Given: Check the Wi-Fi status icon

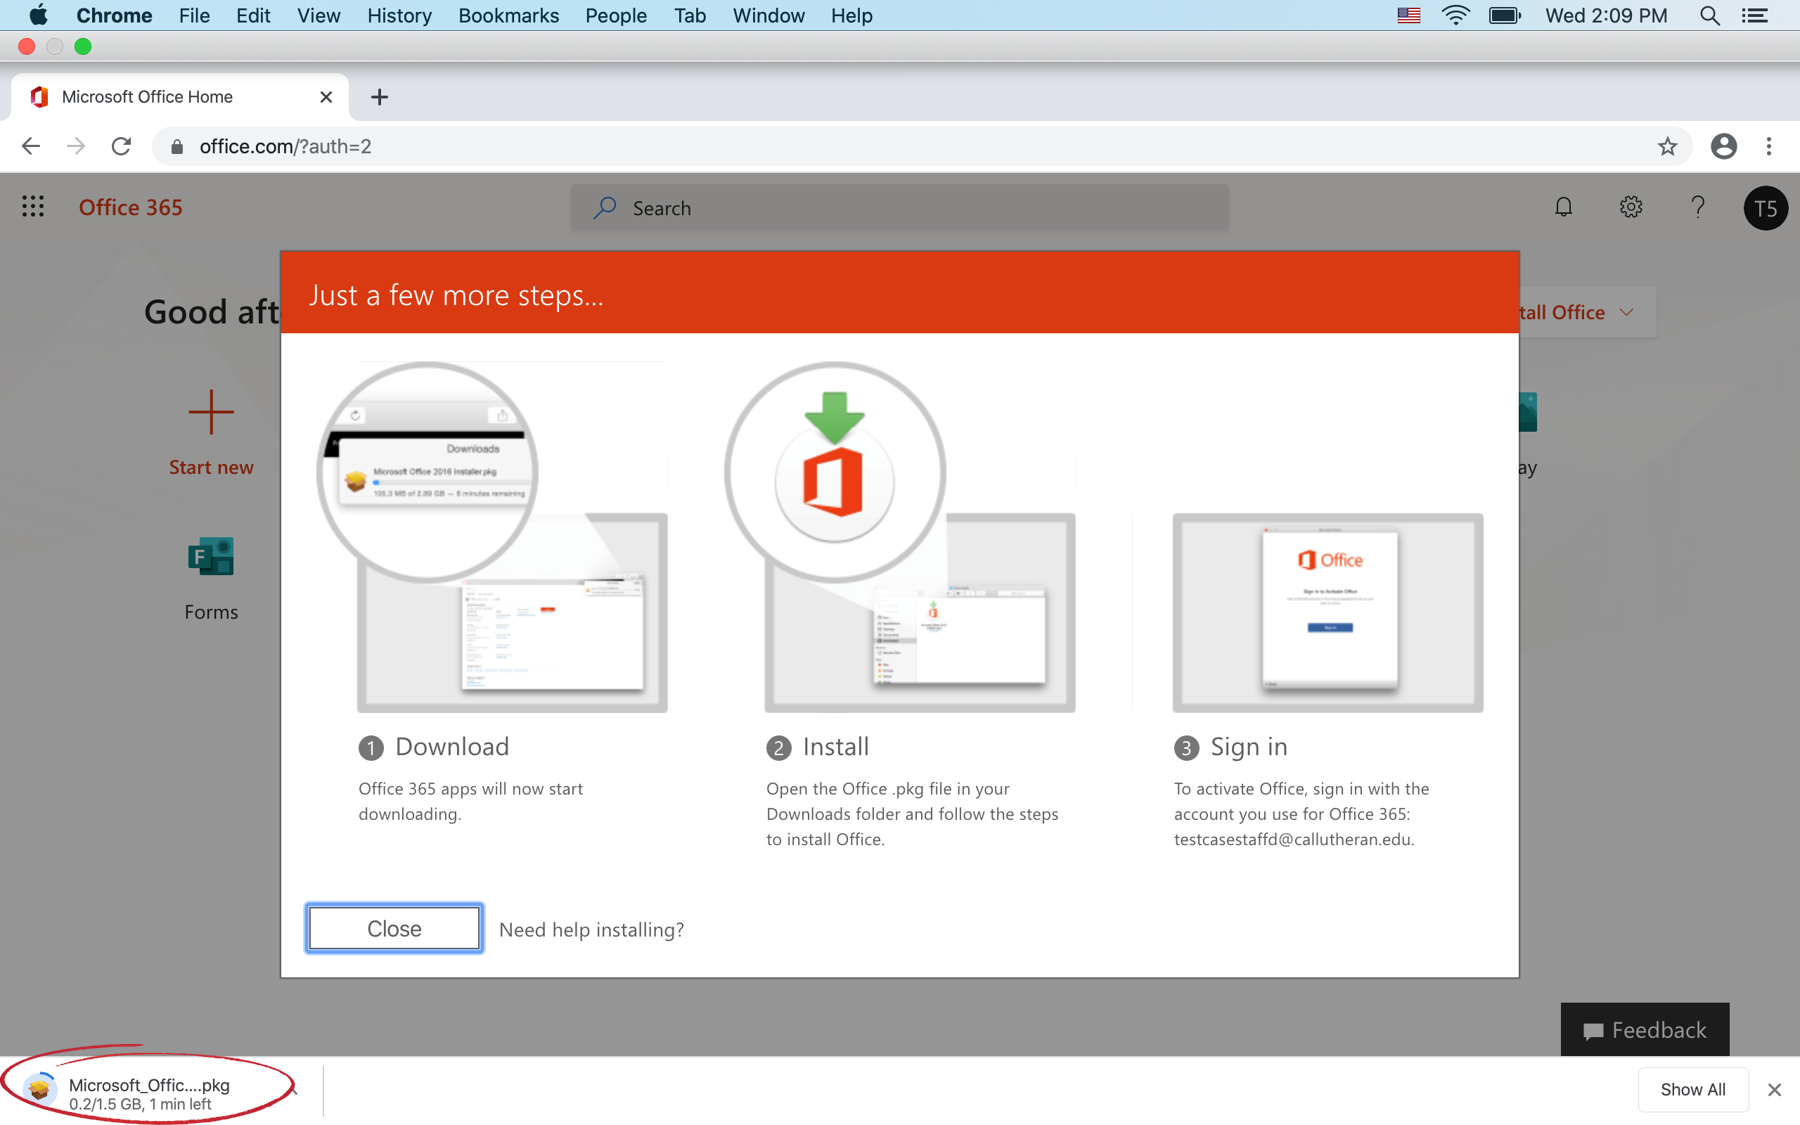Looking at the screenshot, I should [x=1455, y=15].
